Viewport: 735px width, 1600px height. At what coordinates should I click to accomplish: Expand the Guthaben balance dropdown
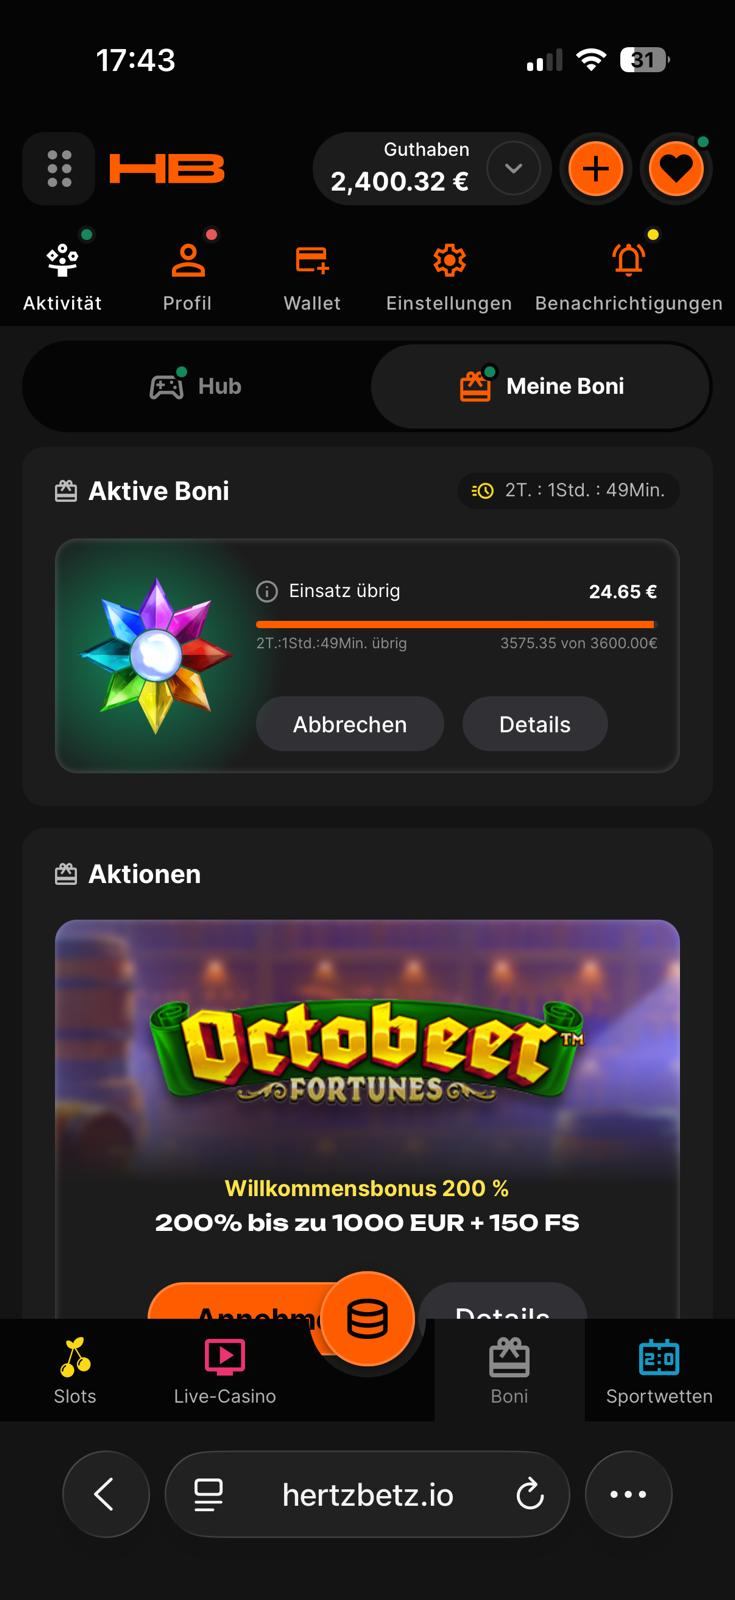[x=513, y=169]
